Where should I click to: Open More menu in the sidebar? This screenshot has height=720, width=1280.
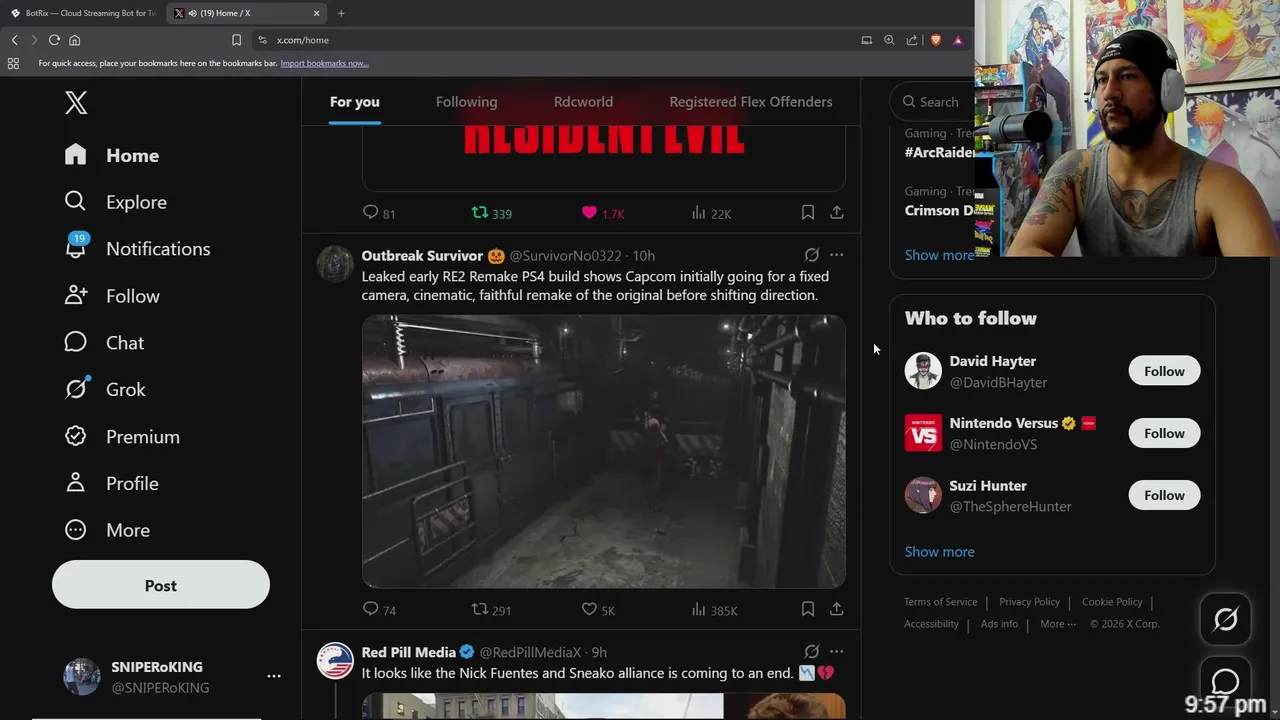107,530
